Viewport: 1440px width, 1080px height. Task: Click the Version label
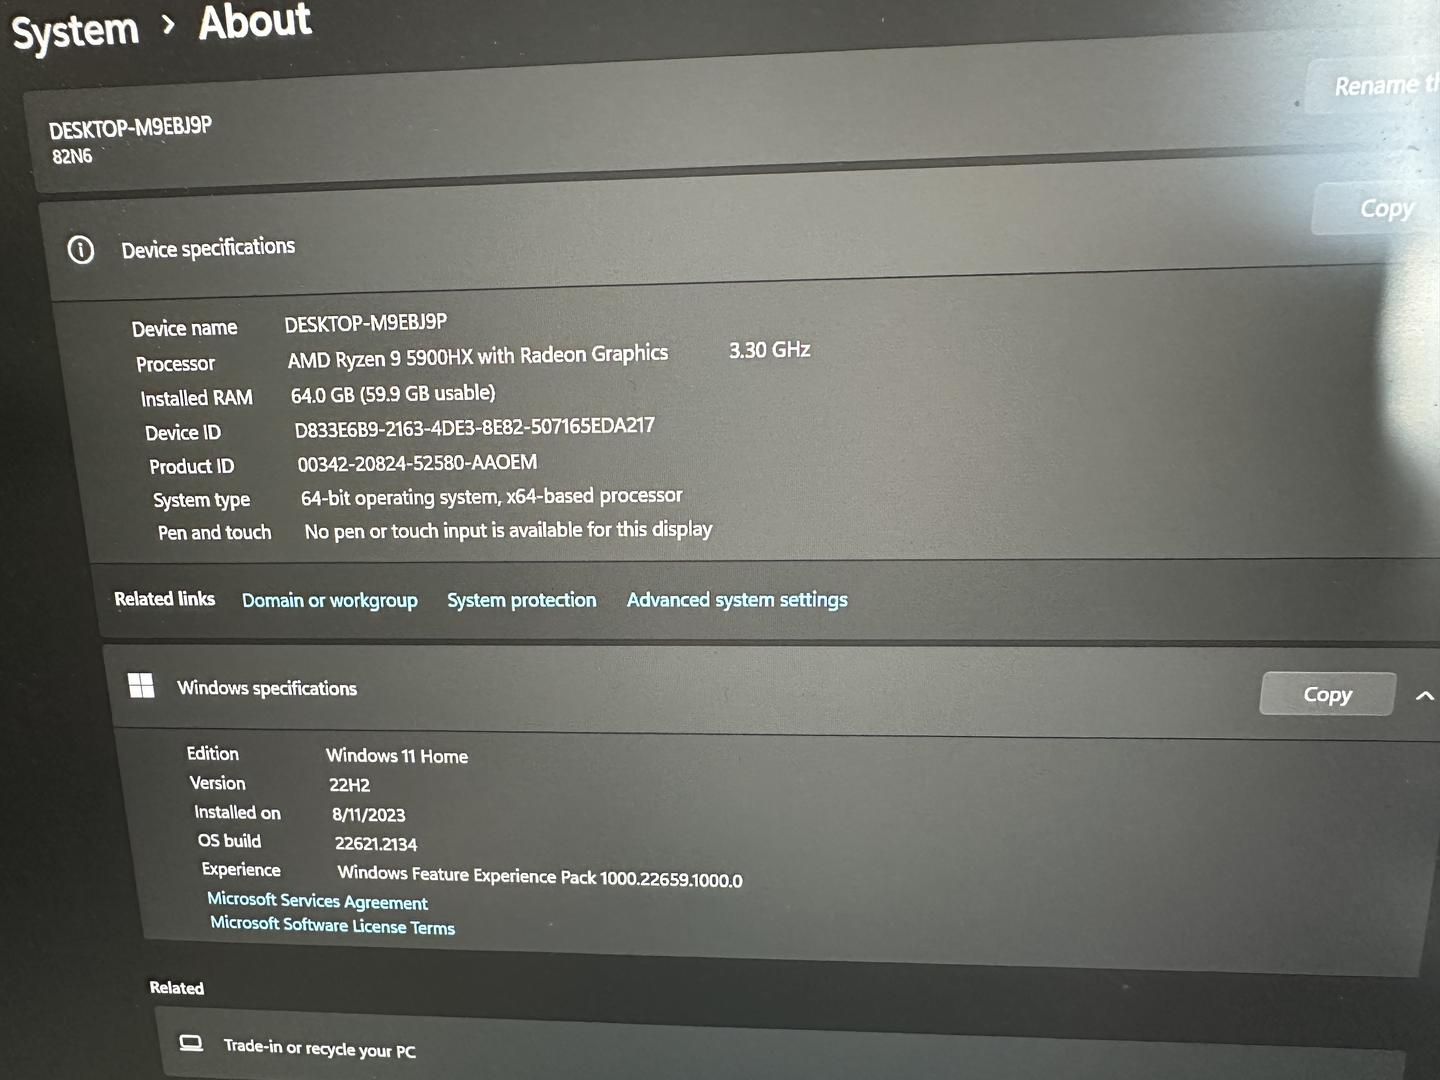218,783
